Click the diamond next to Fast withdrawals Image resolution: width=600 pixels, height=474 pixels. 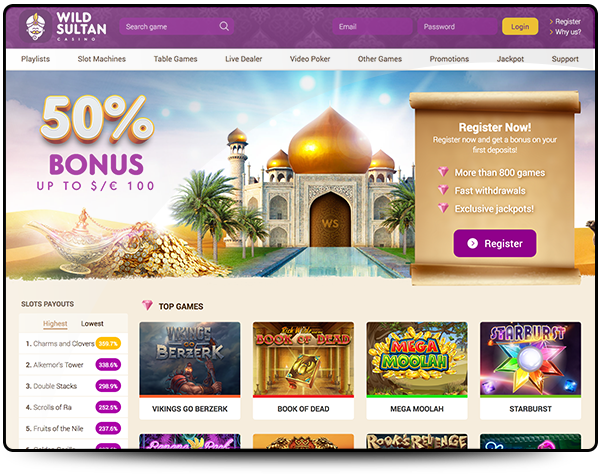443,190
